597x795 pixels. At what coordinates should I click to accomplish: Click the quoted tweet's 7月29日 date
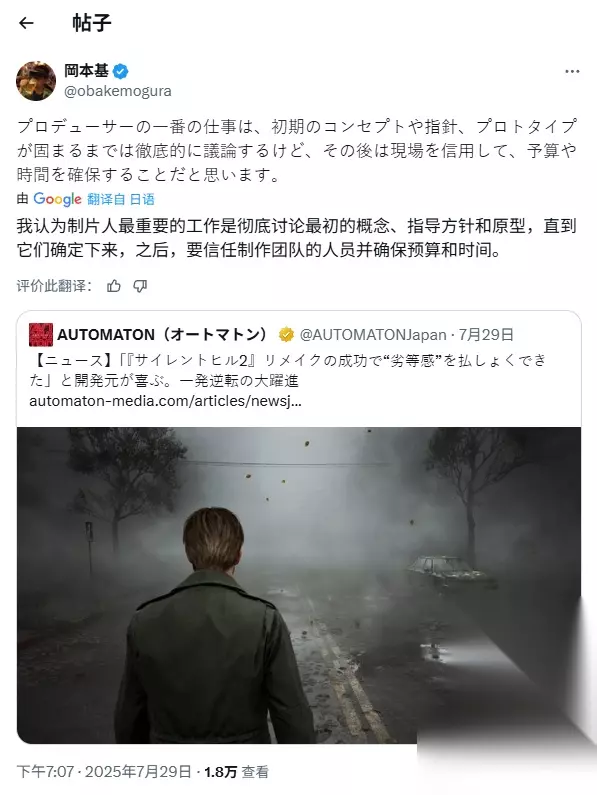[486, 335]
